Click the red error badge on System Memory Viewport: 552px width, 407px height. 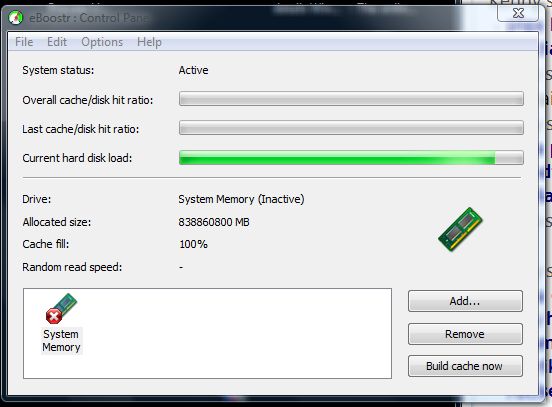coord(54,316)
